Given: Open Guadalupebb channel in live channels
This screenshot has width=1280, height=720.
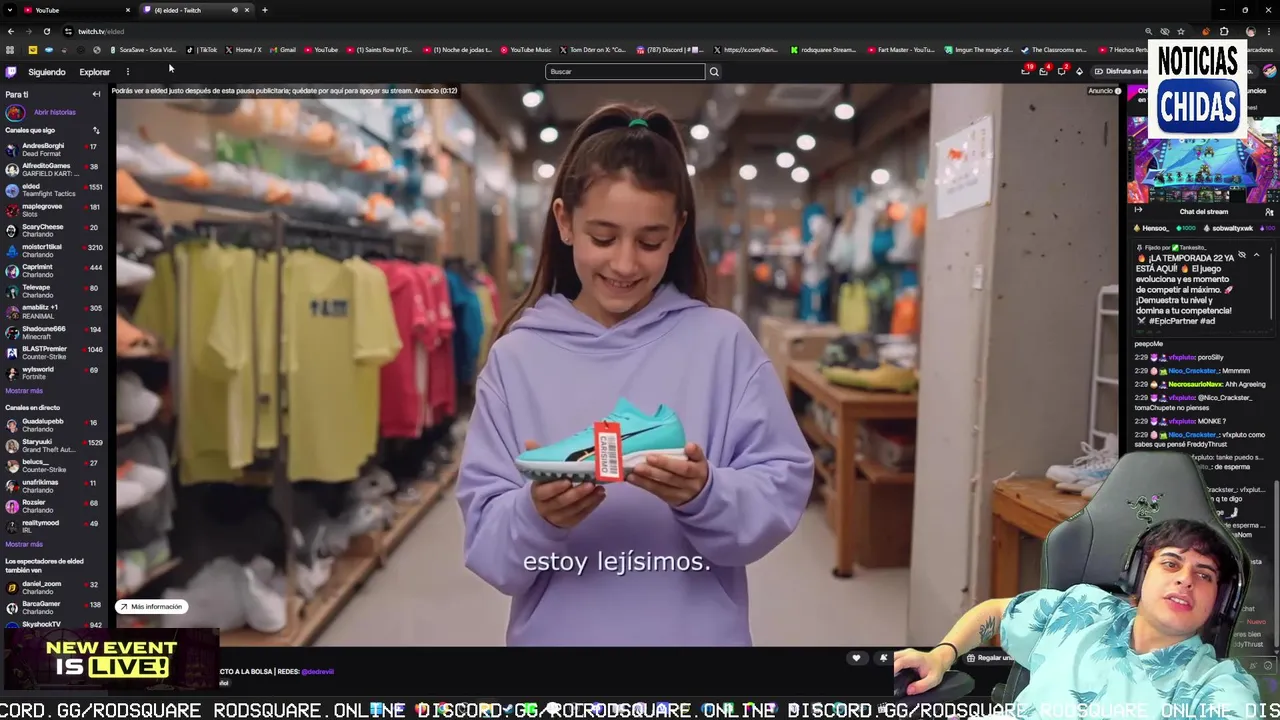Looking at the screenshot, I should point(53,425).
